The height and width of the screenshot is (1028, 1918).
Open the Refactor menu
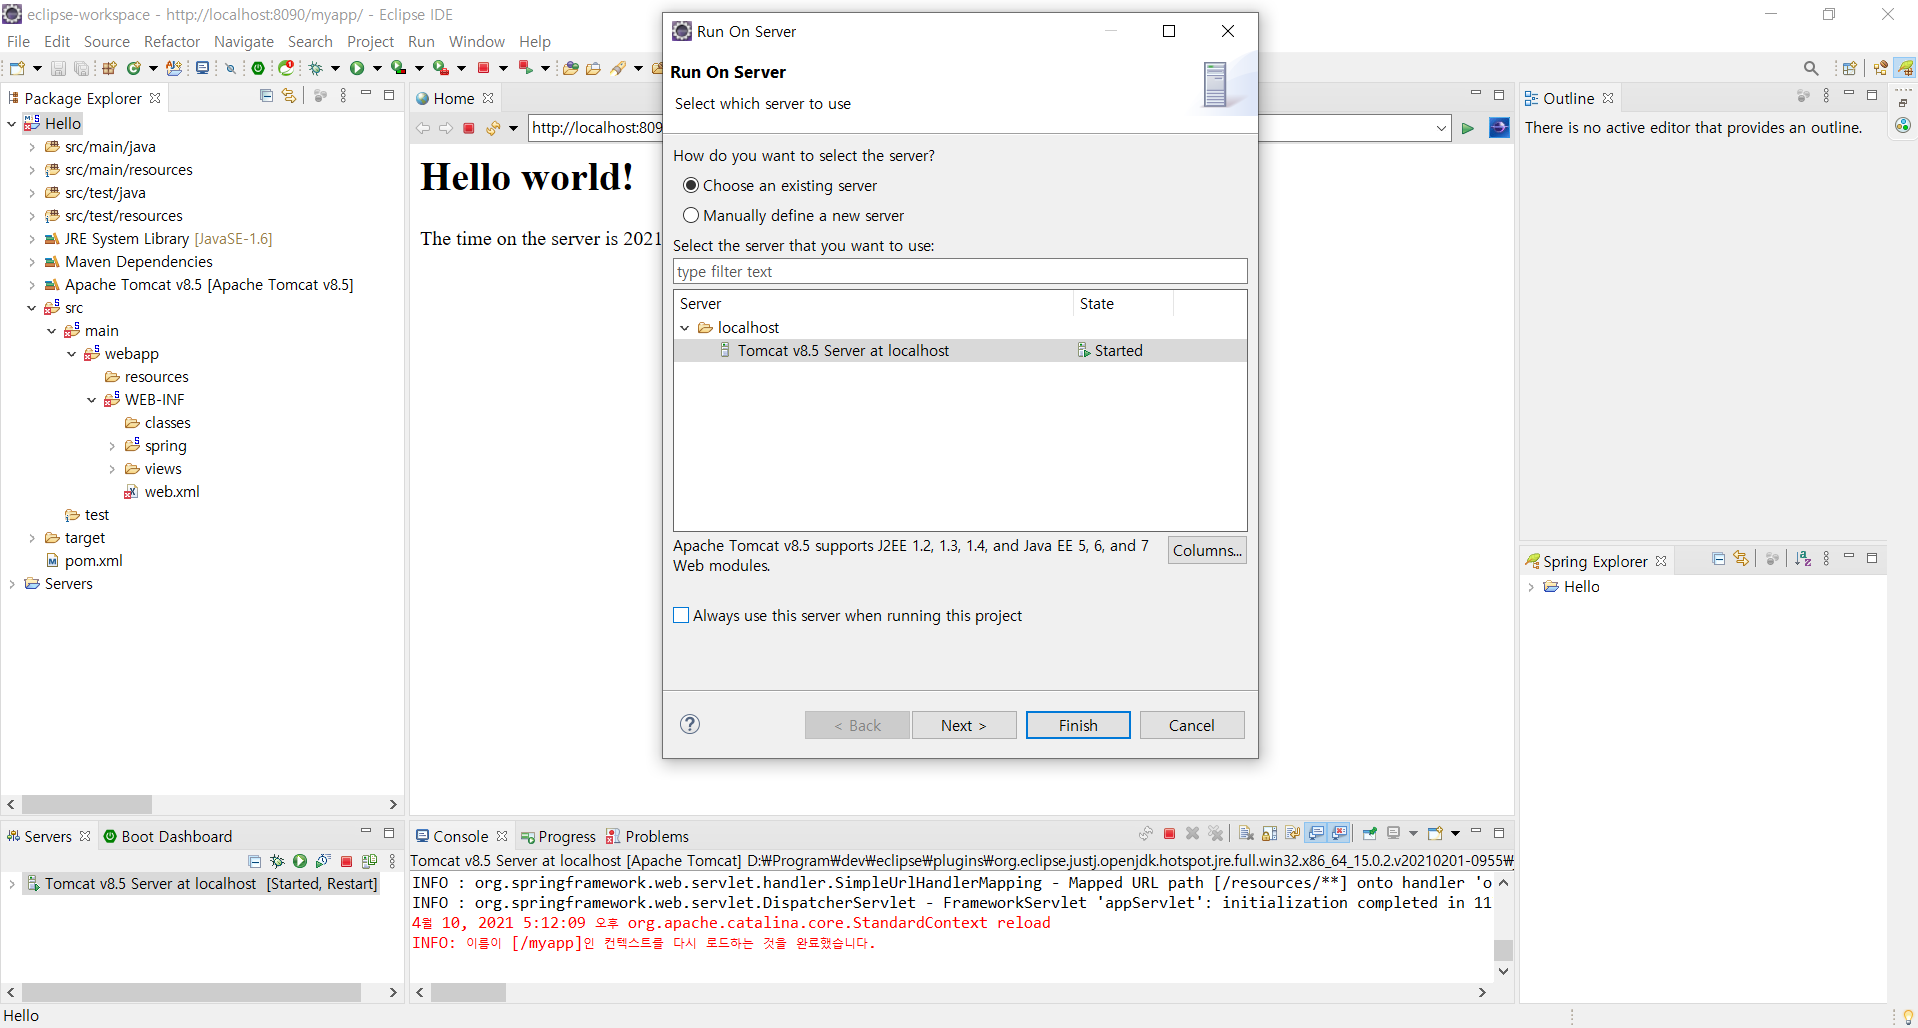point(172,41)
